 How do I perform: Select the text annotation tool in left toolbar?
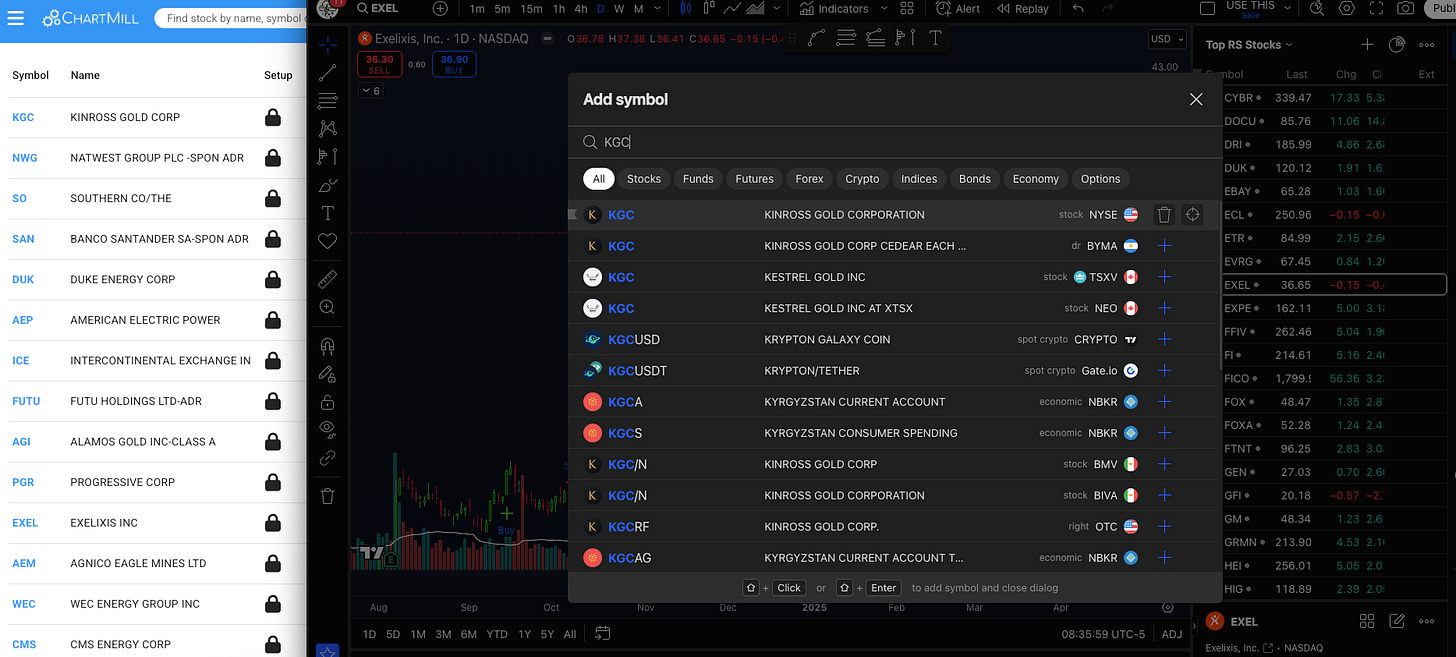(328, 213)
